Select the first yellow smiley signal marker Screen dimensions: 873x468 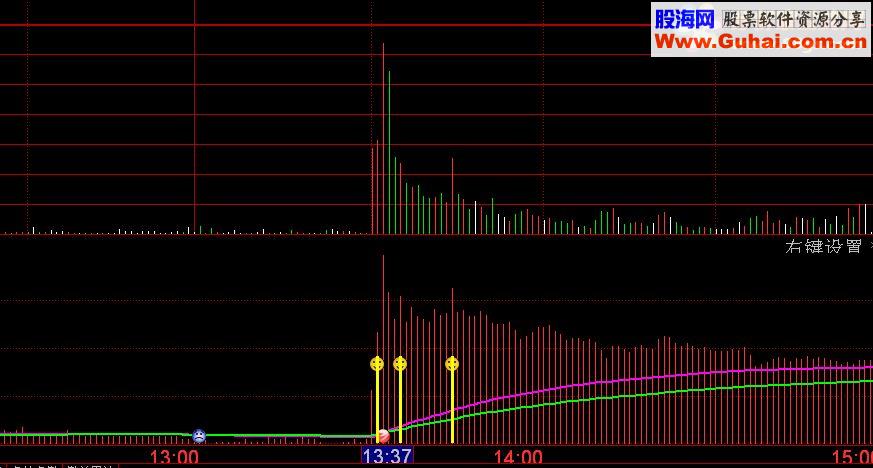377,364
